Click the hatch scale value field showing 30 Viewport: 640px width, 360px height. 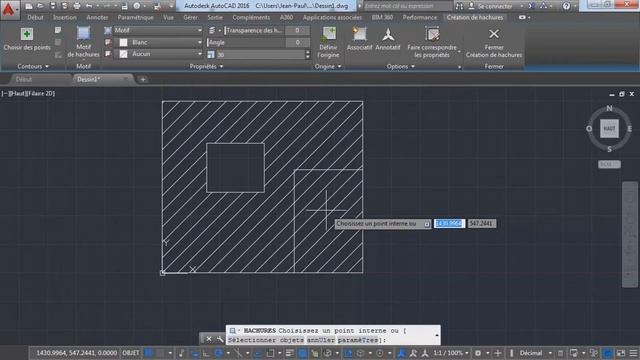(260, 54)
